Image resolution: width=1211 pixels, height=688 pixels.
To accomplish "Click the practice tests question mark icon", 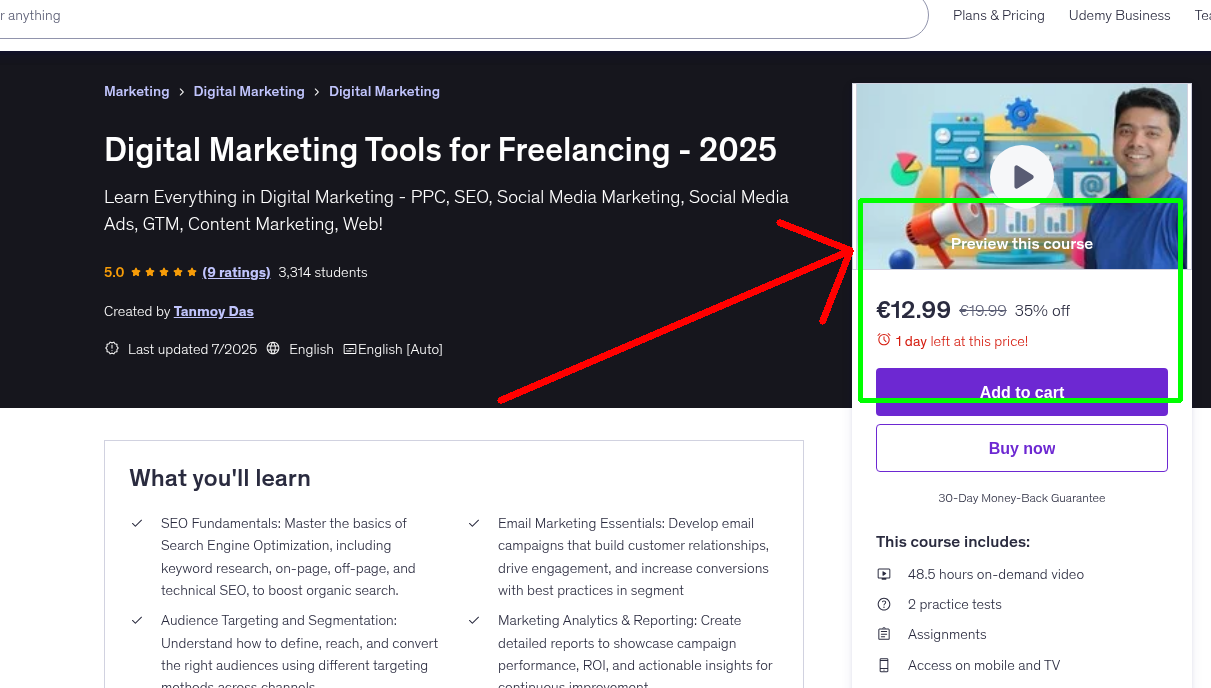I will [884, 604].
